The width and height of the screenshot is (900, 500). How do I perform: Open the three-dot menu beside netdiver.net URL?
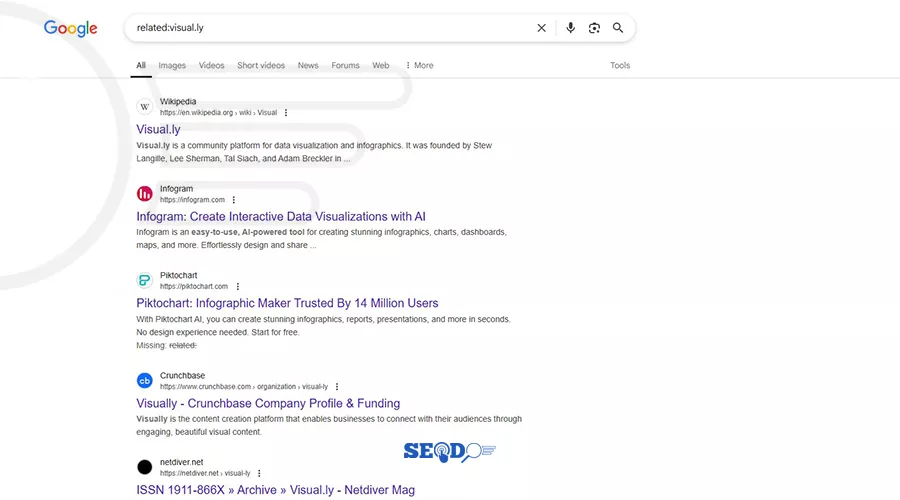(259, 474)
